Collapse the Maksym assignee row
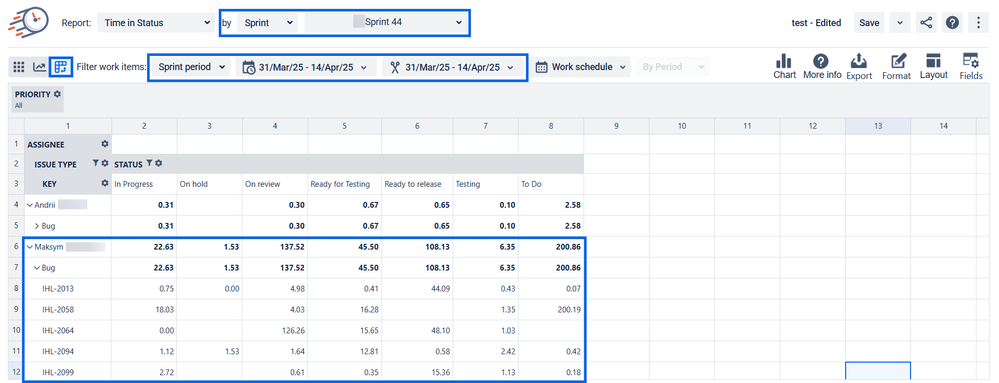This screenshot has height=383, width=999. click(29, 247)
